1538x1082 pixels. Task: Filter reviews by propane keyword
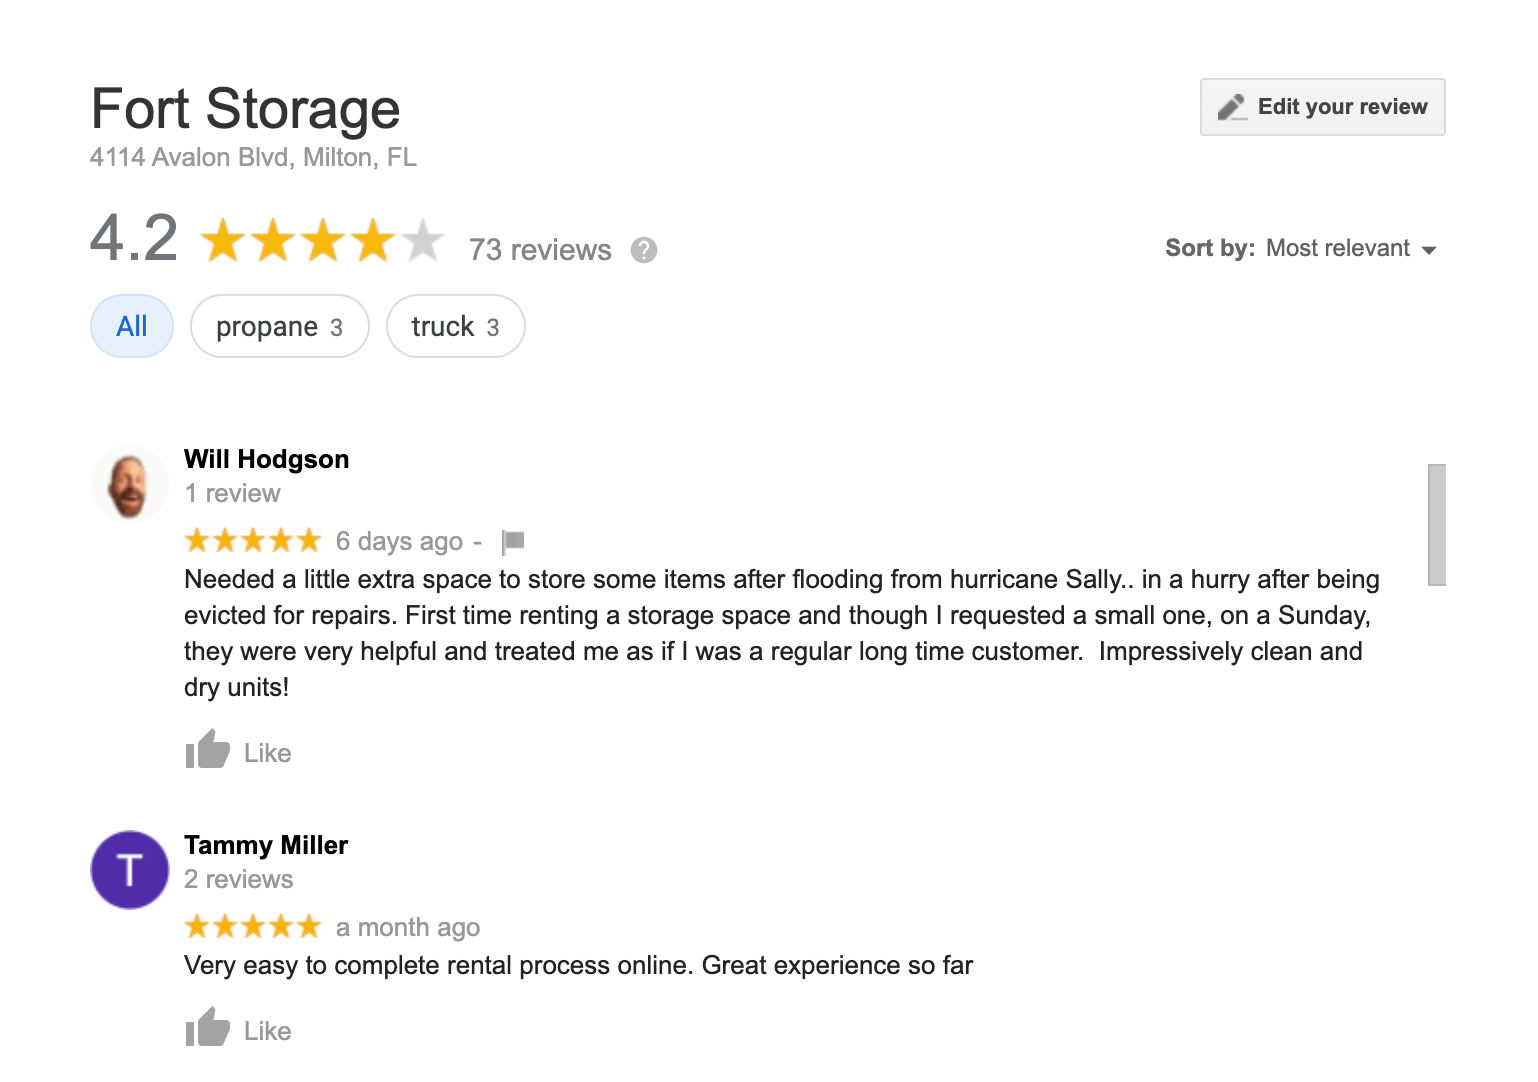click(279, 326)
